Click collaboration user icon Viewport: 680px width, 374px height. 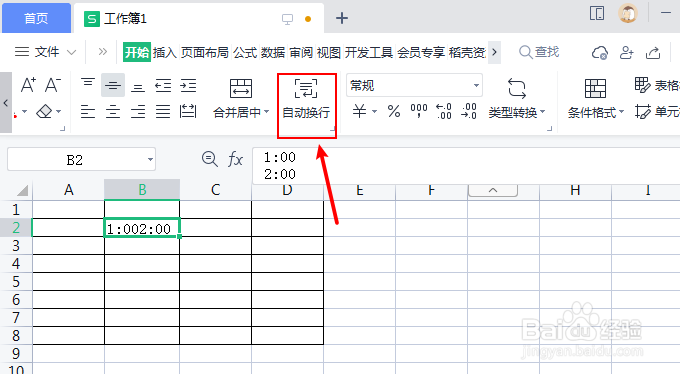(626, 52)
